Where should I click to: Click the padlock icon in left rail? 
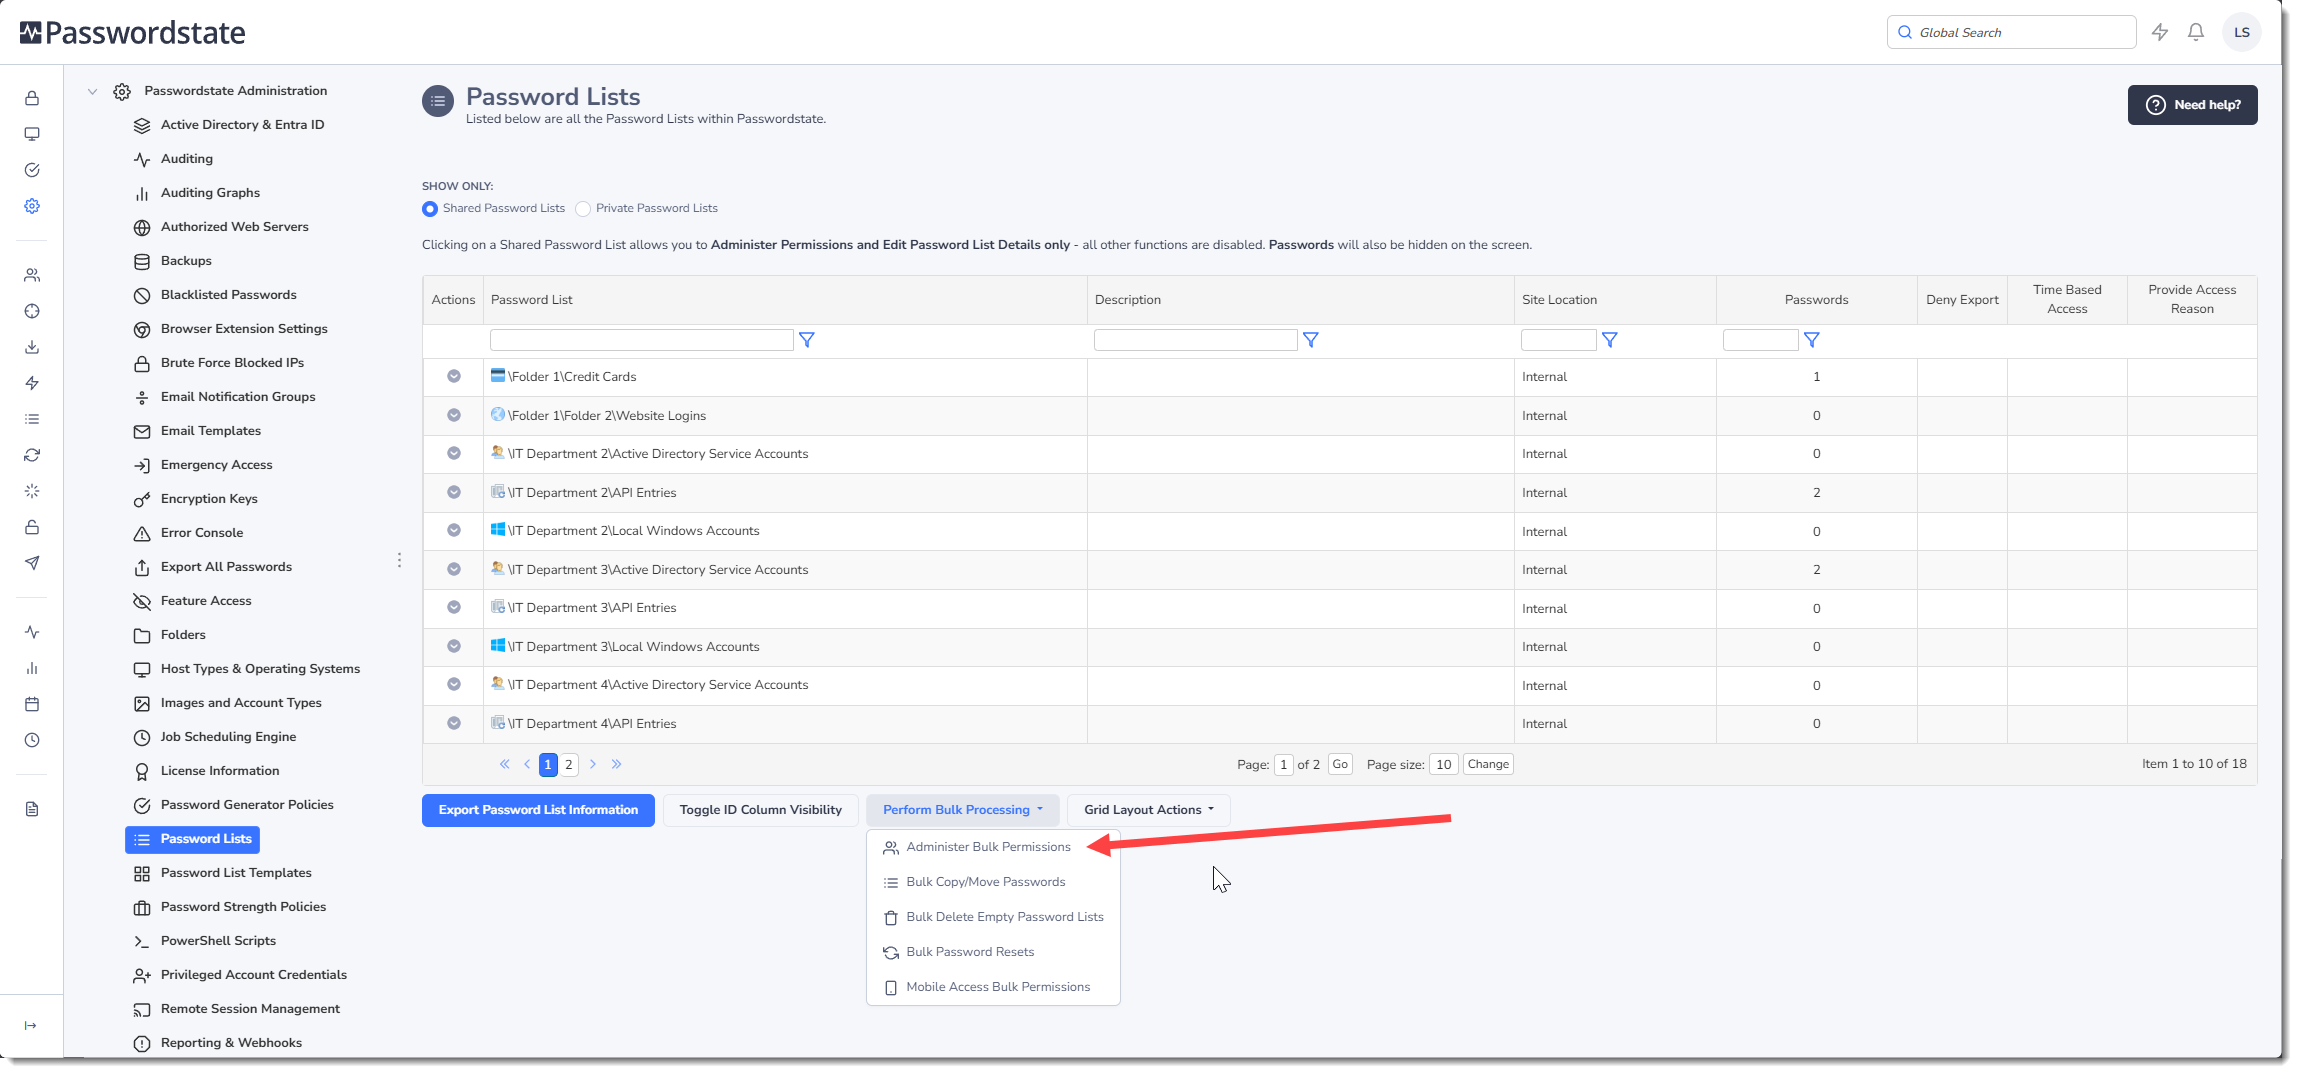coord(32,98)
